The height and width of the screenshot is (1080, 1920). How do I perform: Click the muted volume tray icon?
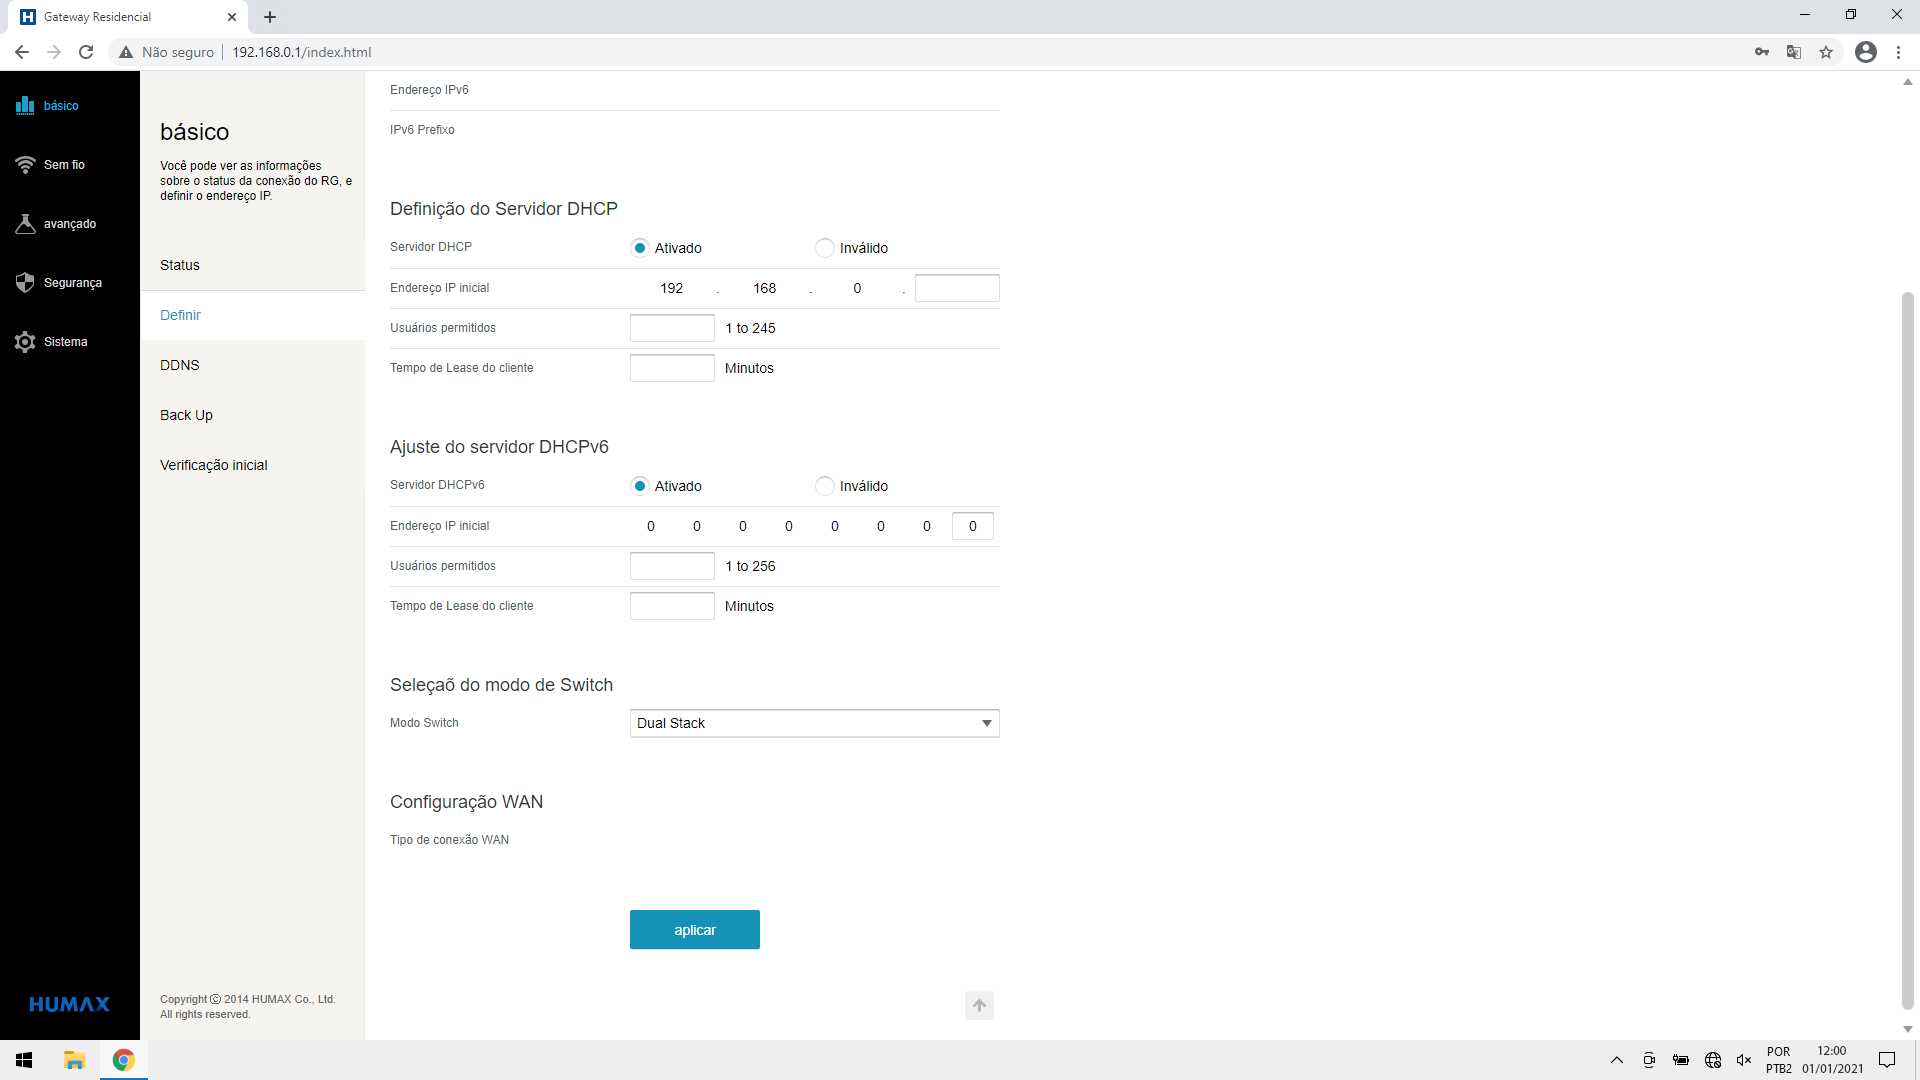pyautogui.click(x=1744, y=1060)
